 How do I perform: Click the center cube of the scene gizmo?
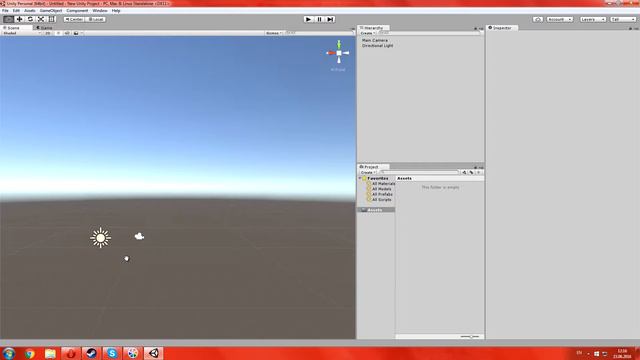[x=339, y=53]
